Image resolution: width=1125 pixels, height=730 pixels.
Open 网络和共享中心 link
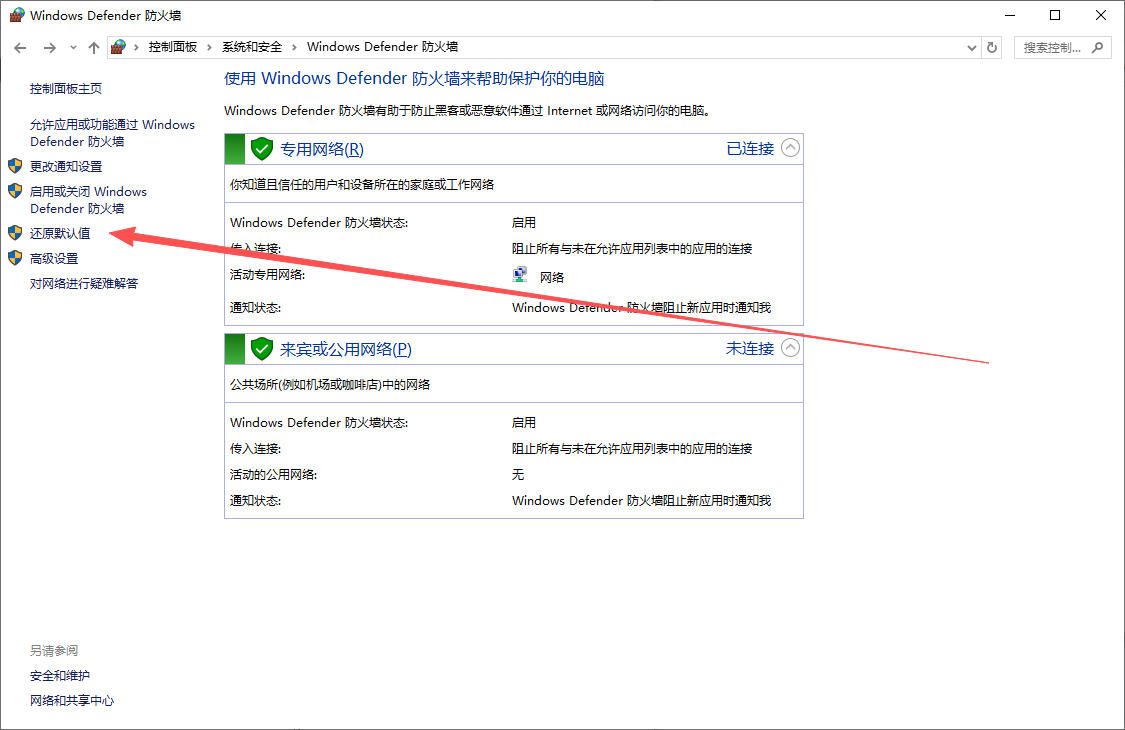72,701
